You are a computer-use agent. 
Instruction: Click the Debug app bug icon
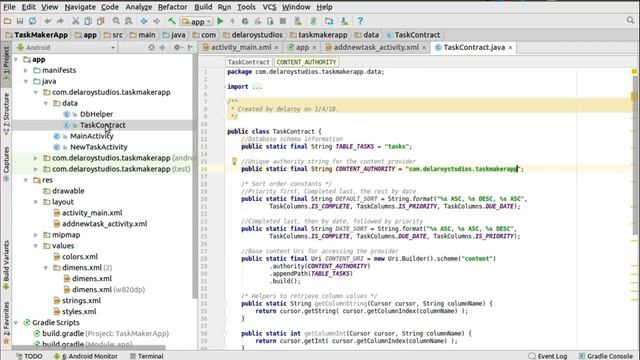[245, 21]
